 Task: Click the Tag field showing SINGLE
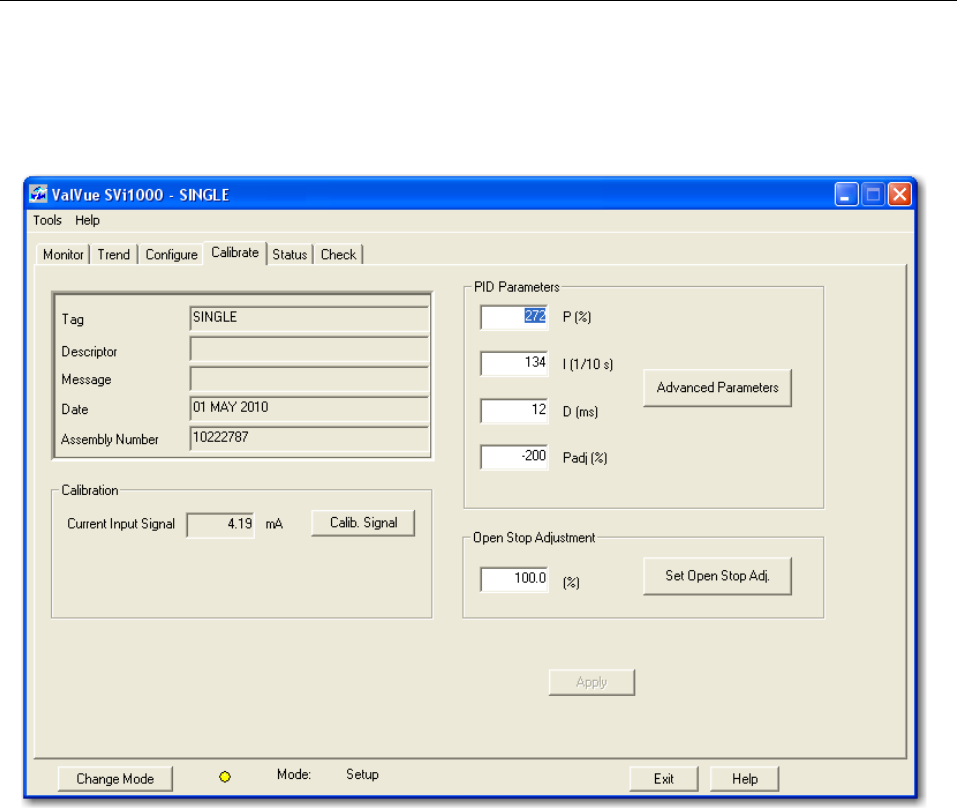click(309, 319)
